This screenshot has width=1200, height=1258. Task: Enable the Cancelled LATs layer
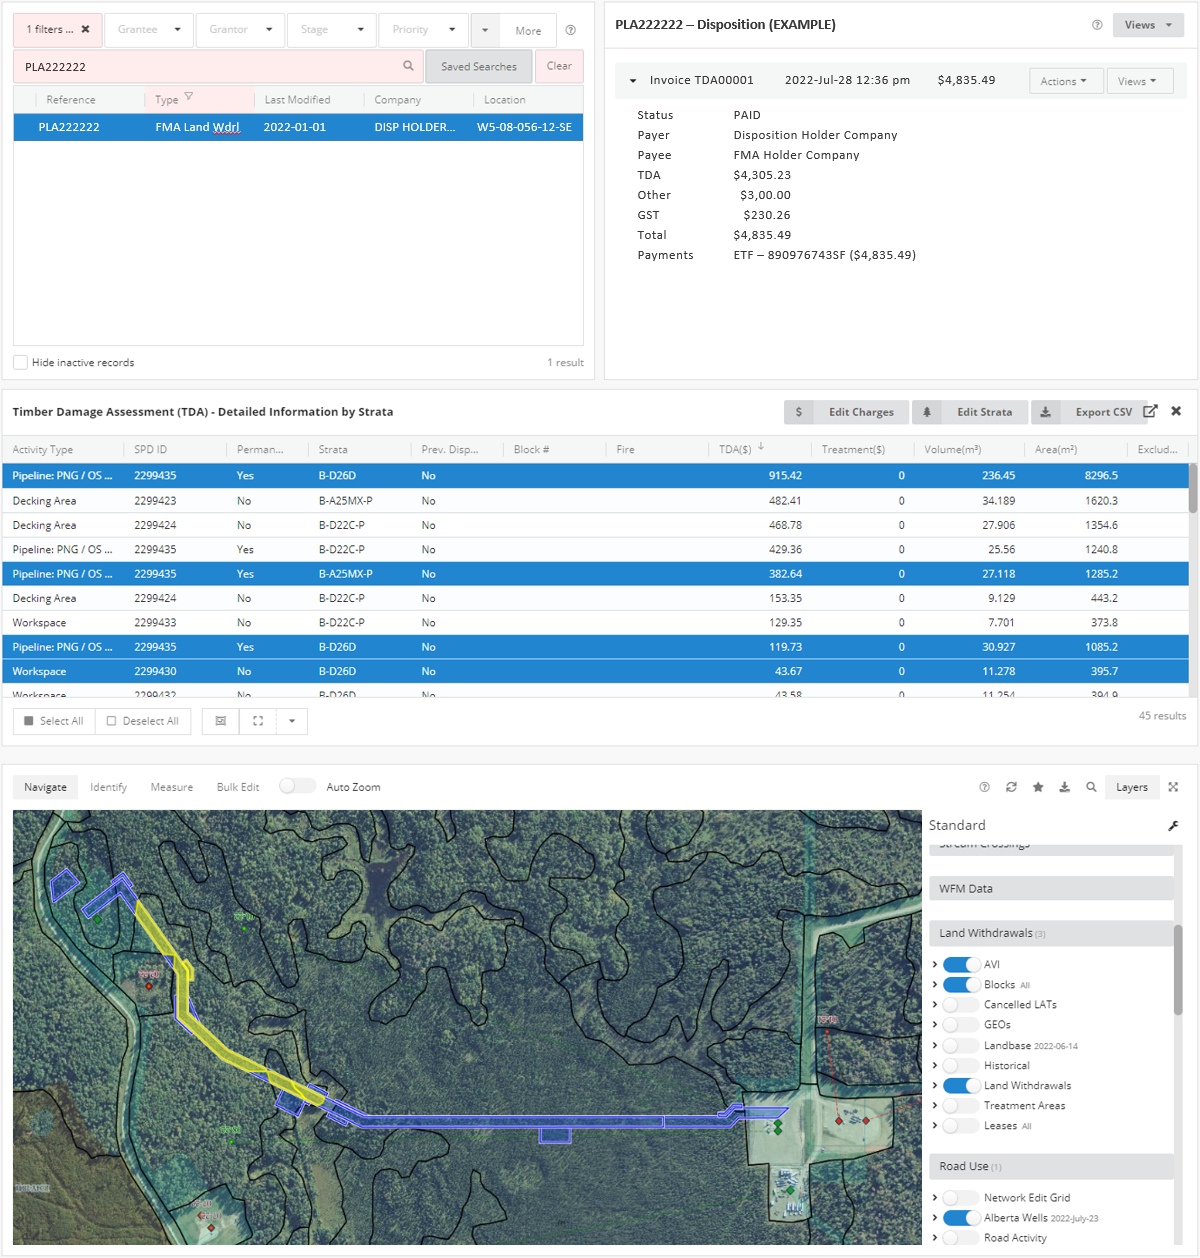(961, 1005)
